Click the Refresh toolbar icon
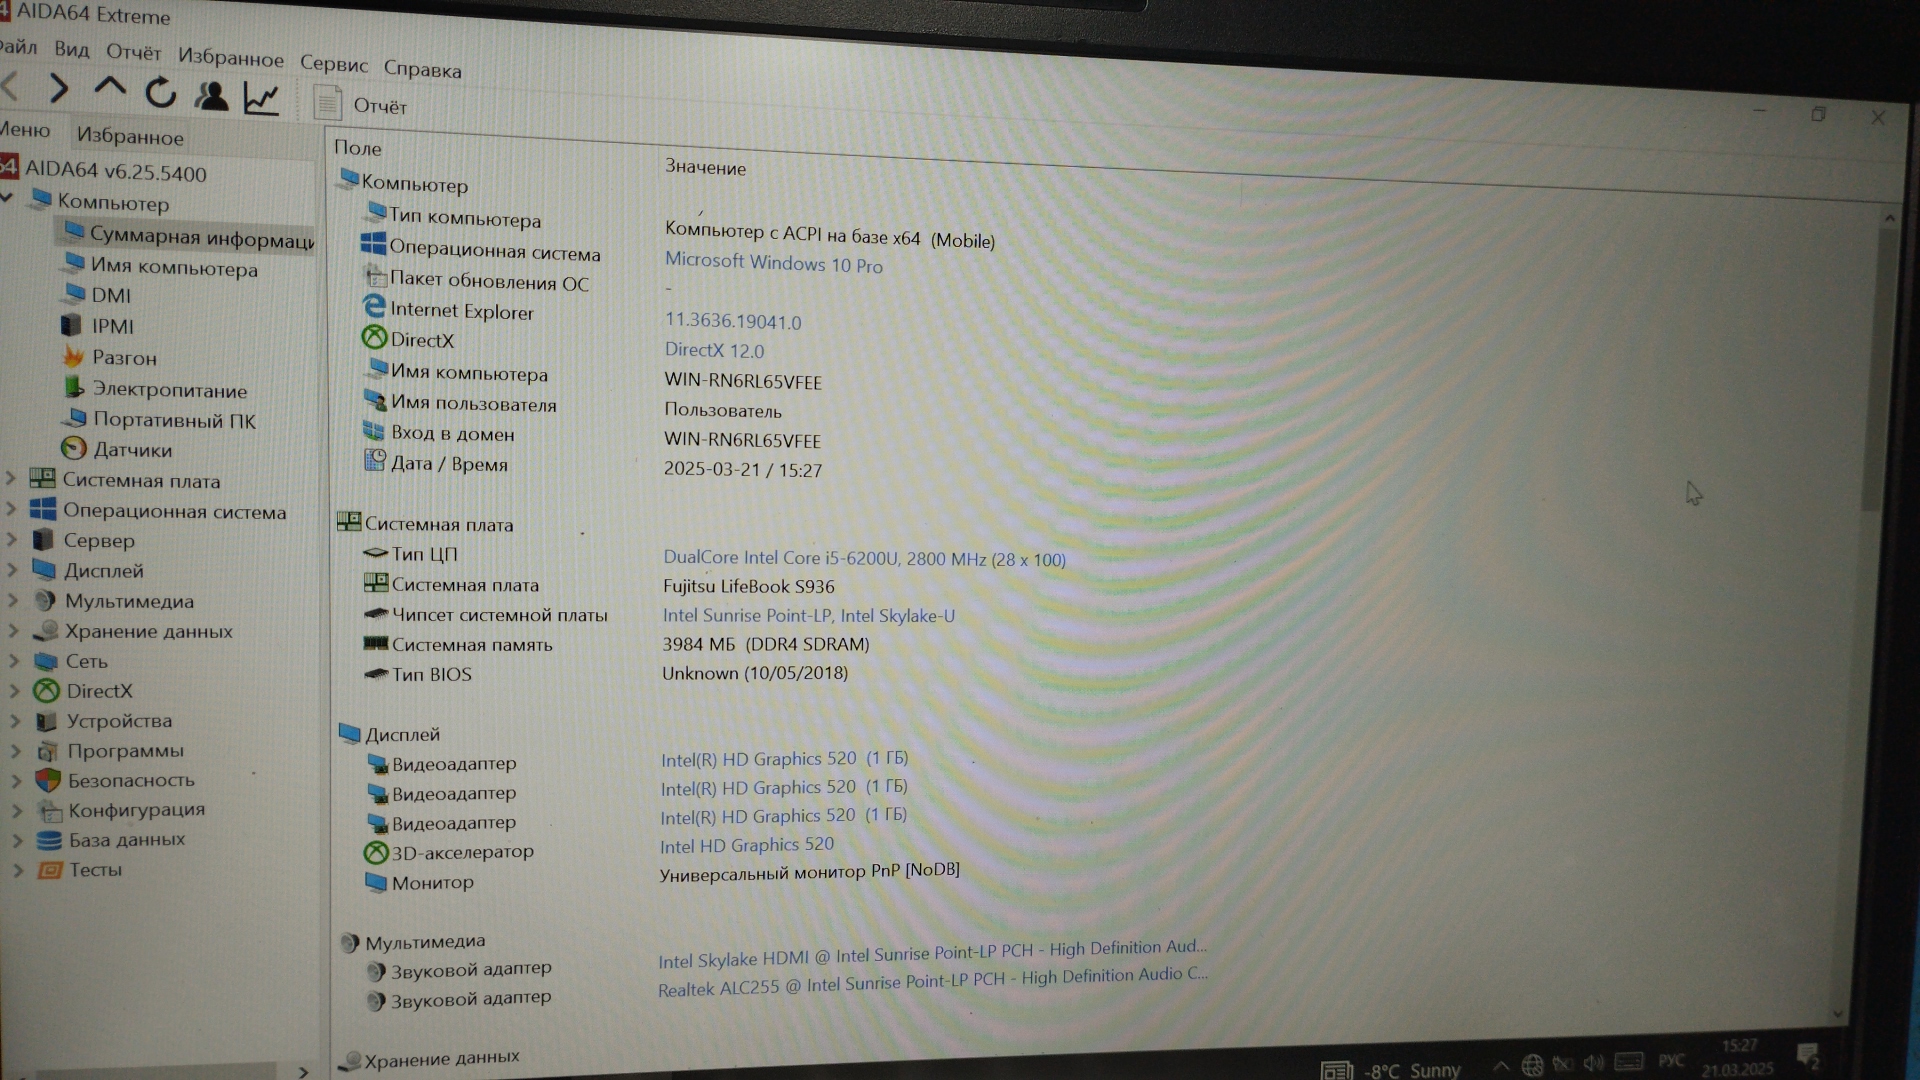Screen dimensions: 1920x1080 (x=160, y=94)
